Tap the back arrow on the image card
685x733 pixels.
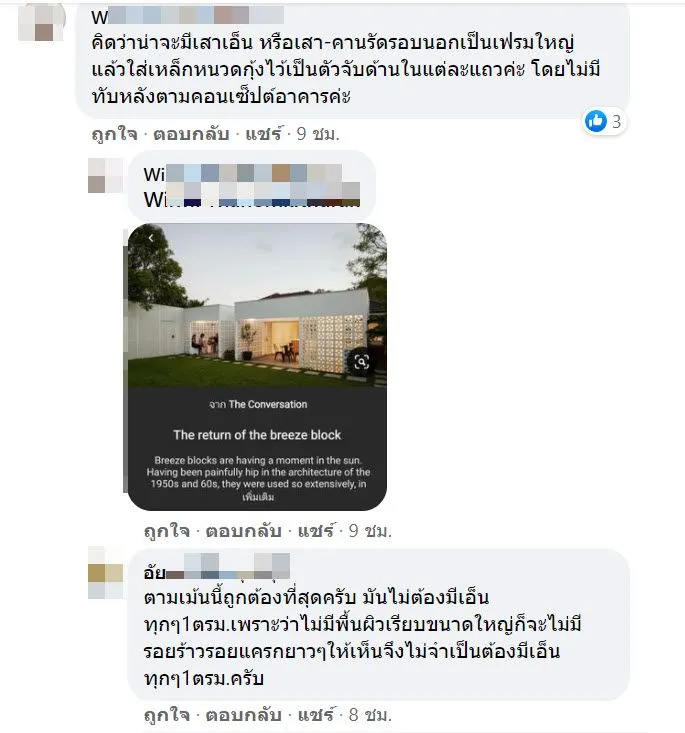point(151,238)
